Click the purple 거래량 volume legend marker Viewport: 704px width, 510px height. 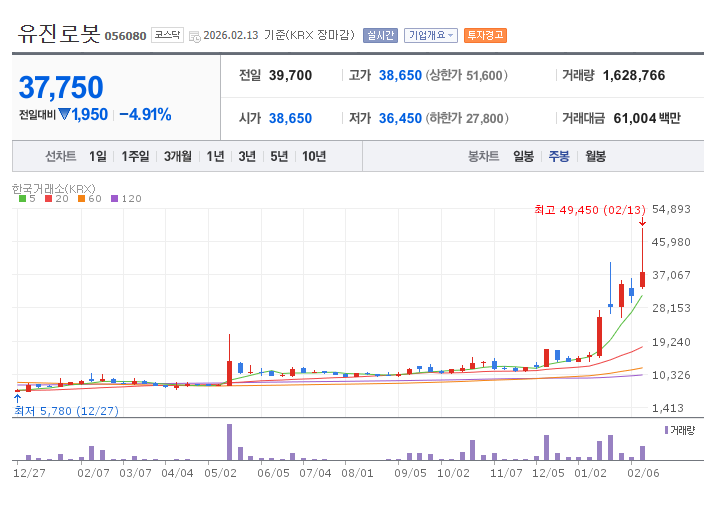[666, 430]
